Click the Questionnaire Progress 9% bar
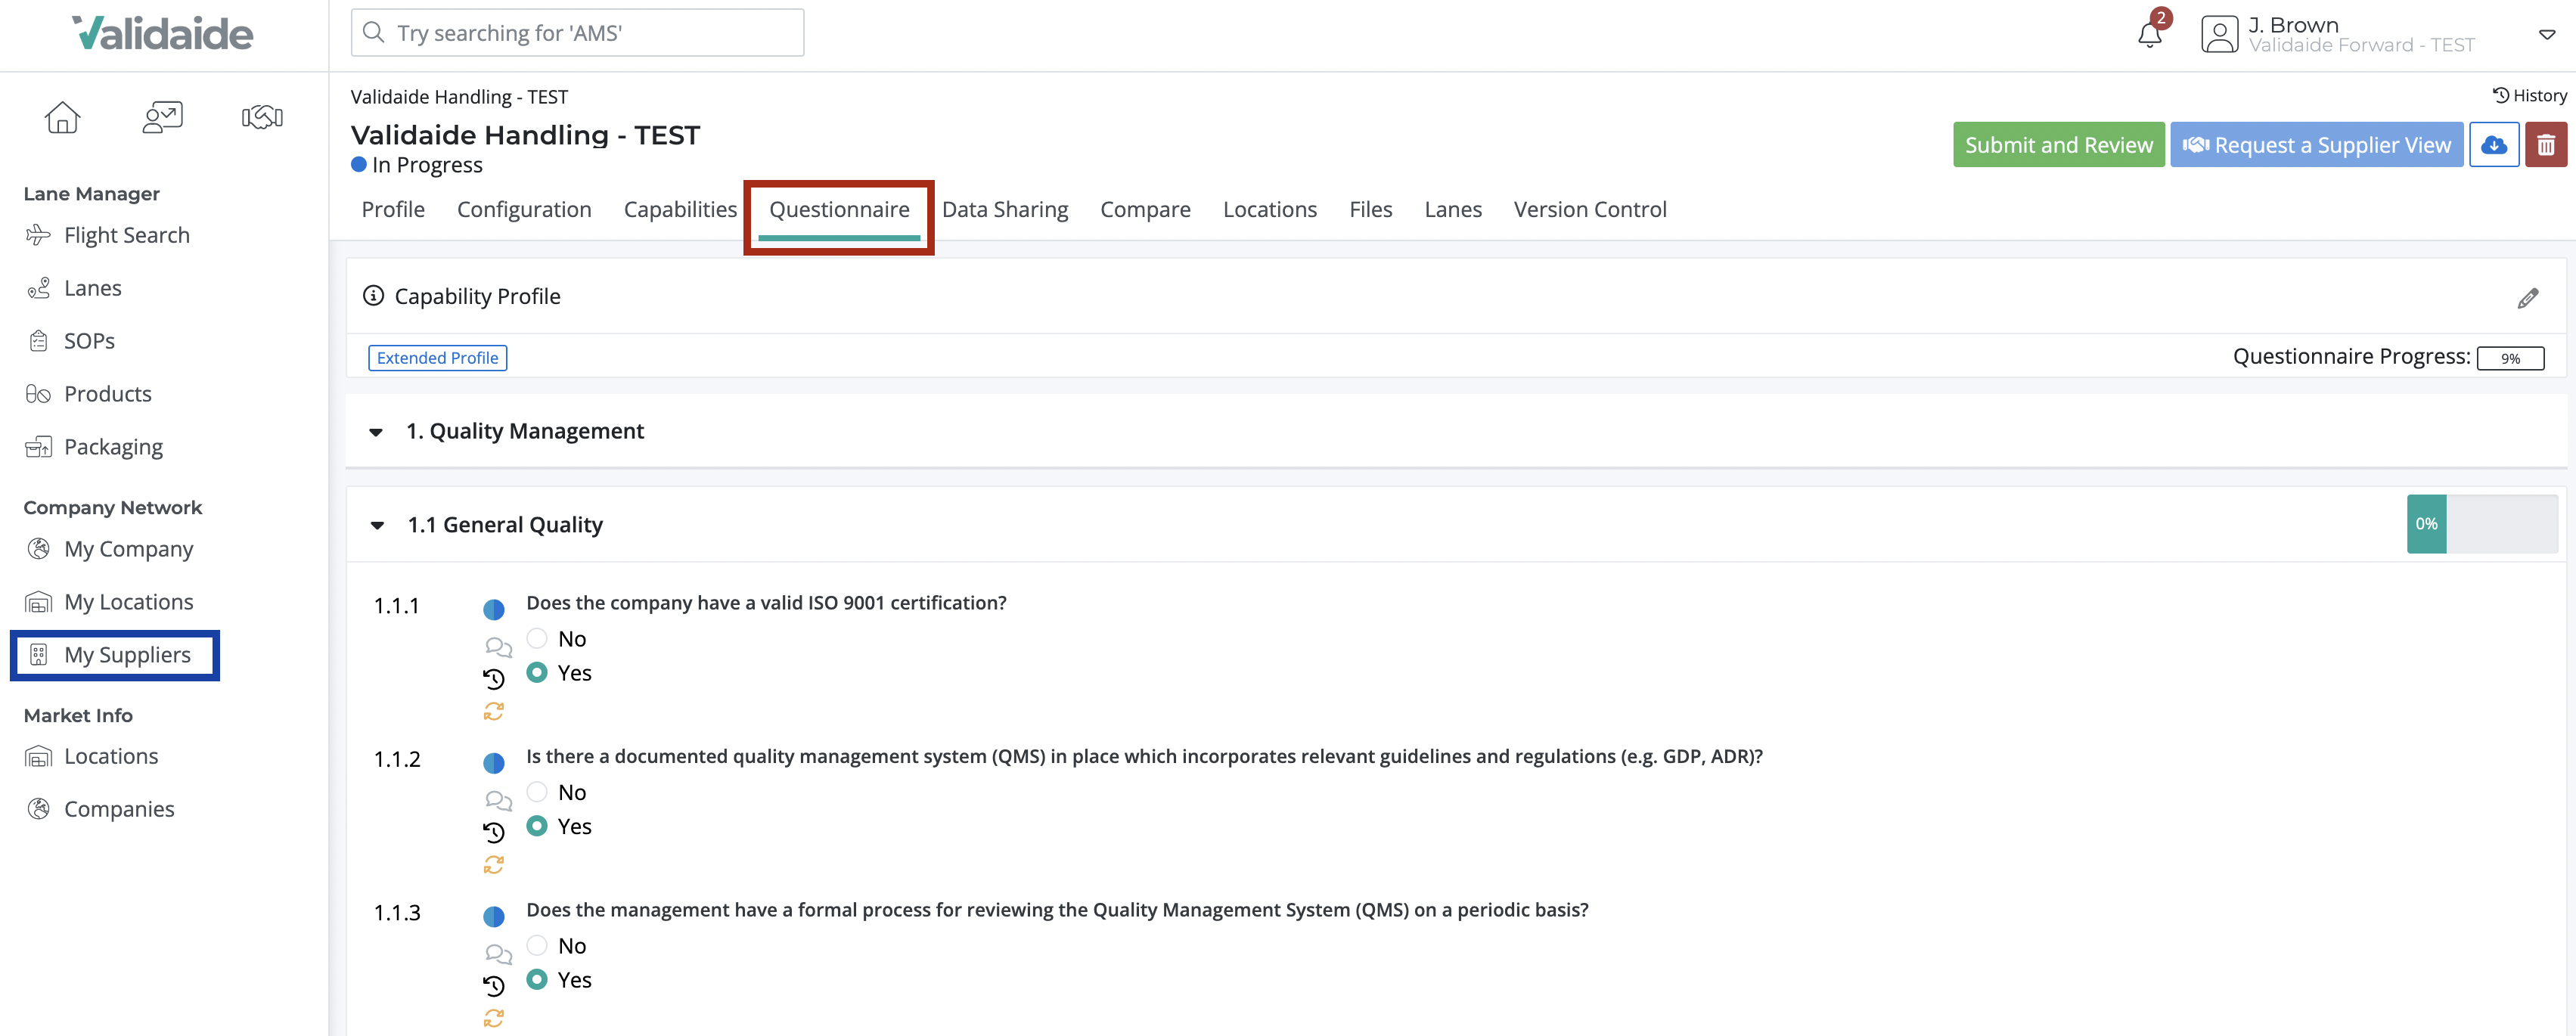The height and width of the screenshot is (1036, 2576). pyautogui.click(x=2510, y=358)
